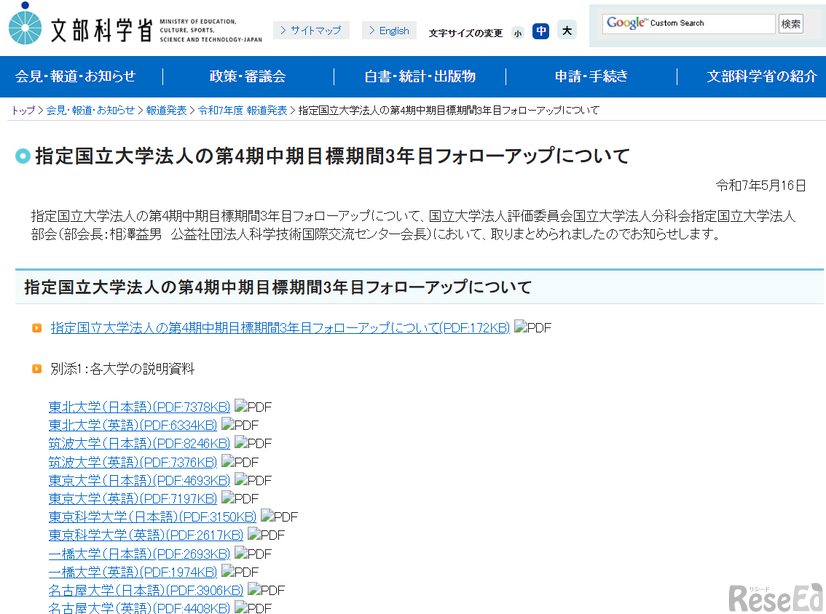This screenshot has width=826, height=614.
Task: Click PDF icon next to 一橋大学(日本語)
Action: pos(253,553)
